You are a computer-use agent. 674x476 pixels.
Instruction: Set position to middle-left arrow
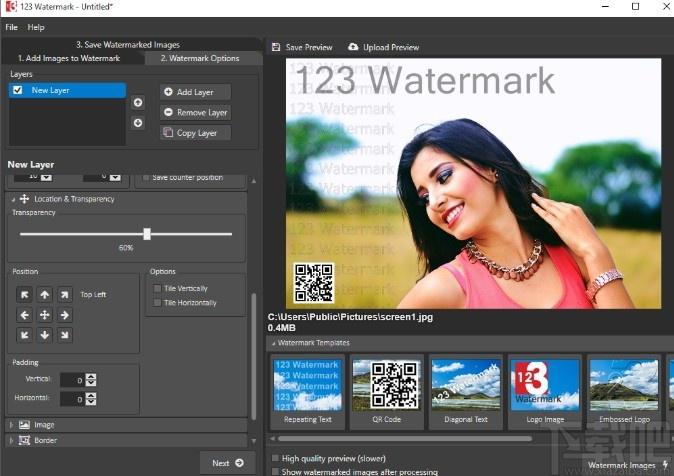tap(25, 315)
